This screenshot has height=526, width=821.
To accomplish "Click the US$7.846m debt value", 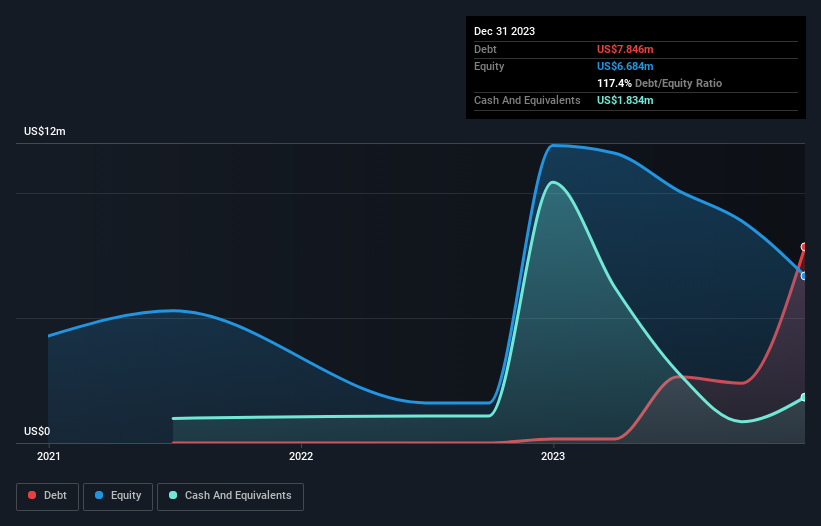I will tap(625, 49).
